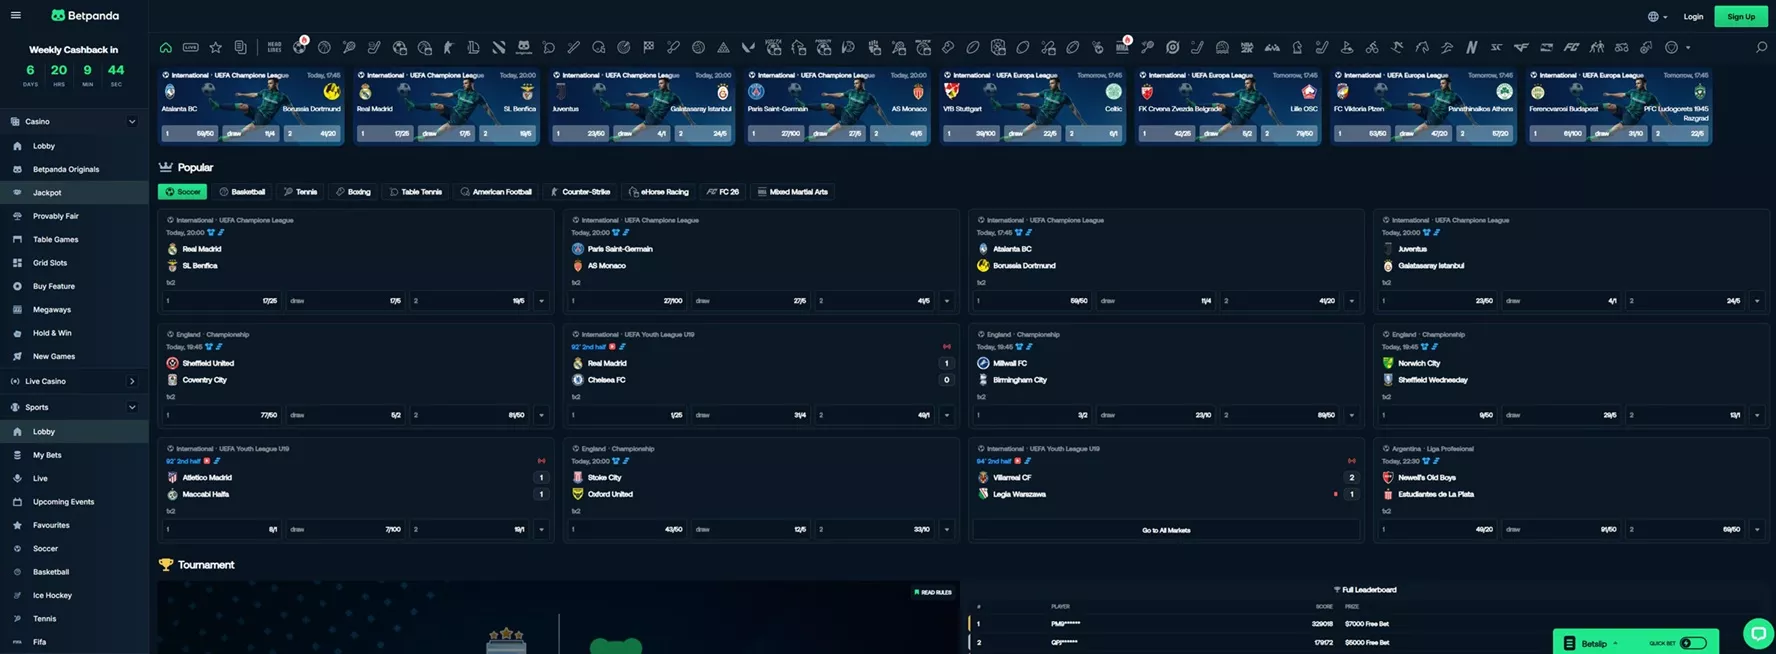Viewport: 1776px width, 654px height.
Task: Open Atalanta BC vs Borussia Dortmund featured card
Action: click(251, 106)
